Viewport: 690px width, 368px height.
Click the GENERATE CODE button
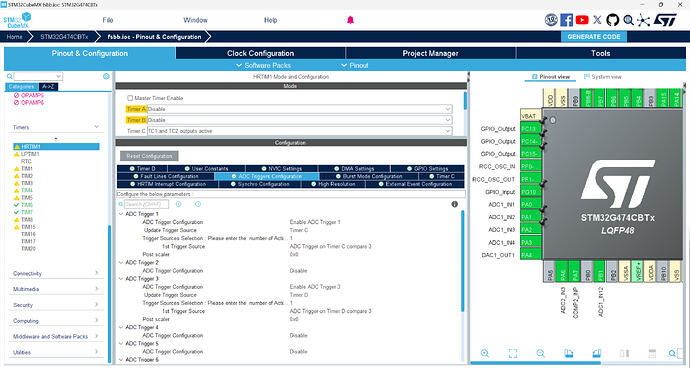594,37
